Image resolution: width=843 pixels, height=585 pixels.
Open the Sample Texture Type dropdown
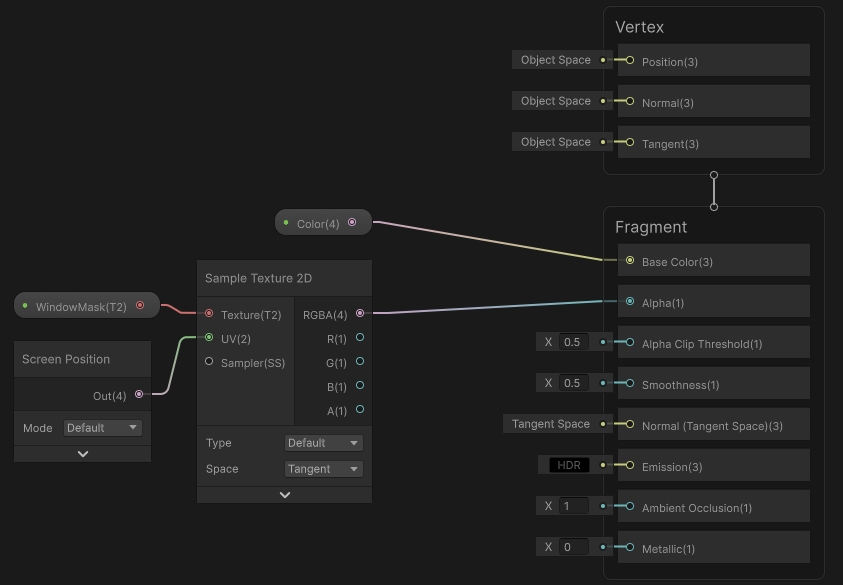click(x=324, y=443)
